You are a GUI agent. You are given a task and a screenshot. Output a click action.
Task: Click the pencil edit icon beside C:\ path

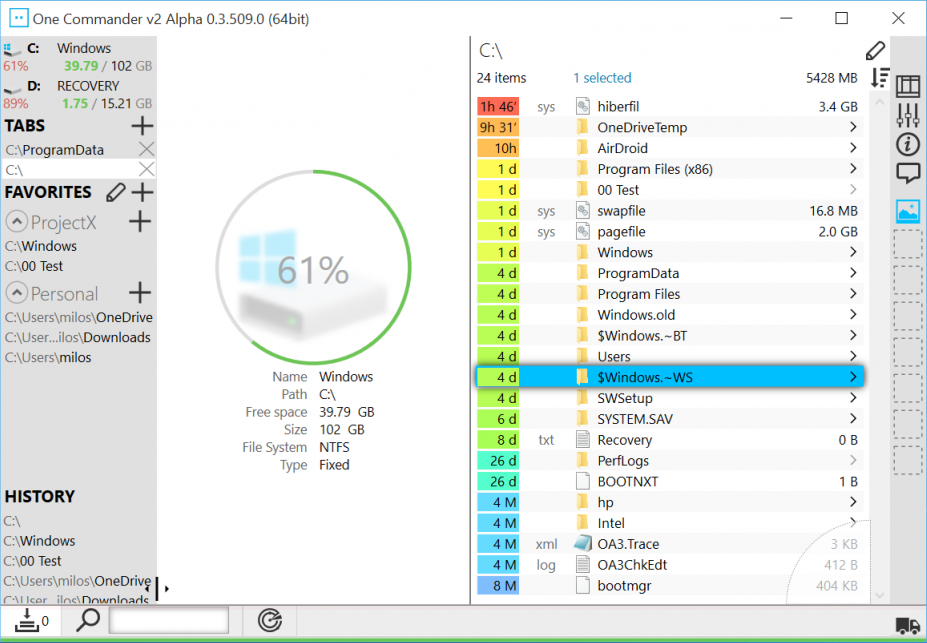pyautogui.click(x=875, y=51)
